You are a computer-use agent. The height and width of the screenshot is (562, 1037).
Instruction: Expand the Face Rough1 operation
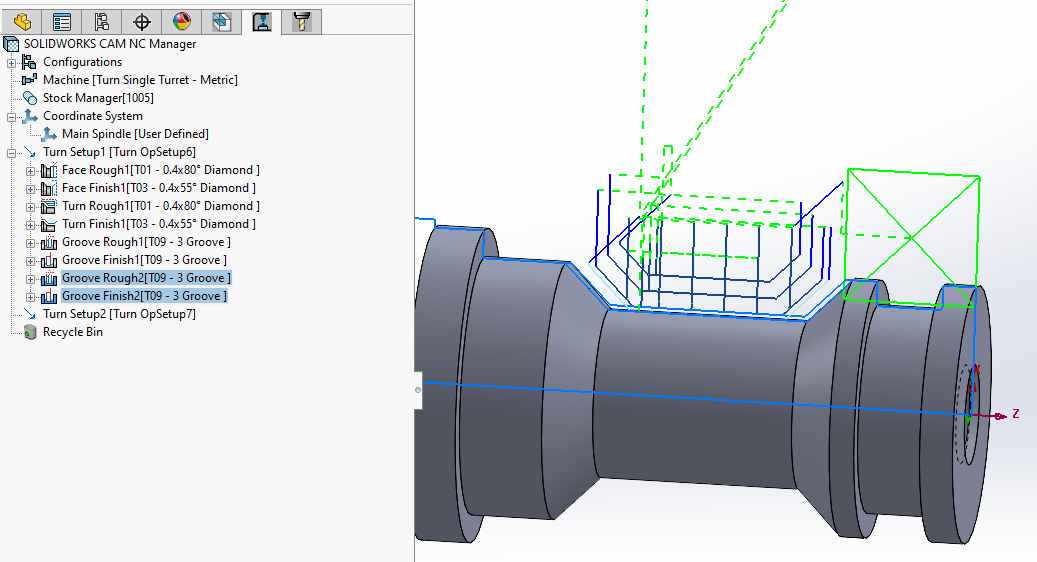tap(31, 170)
